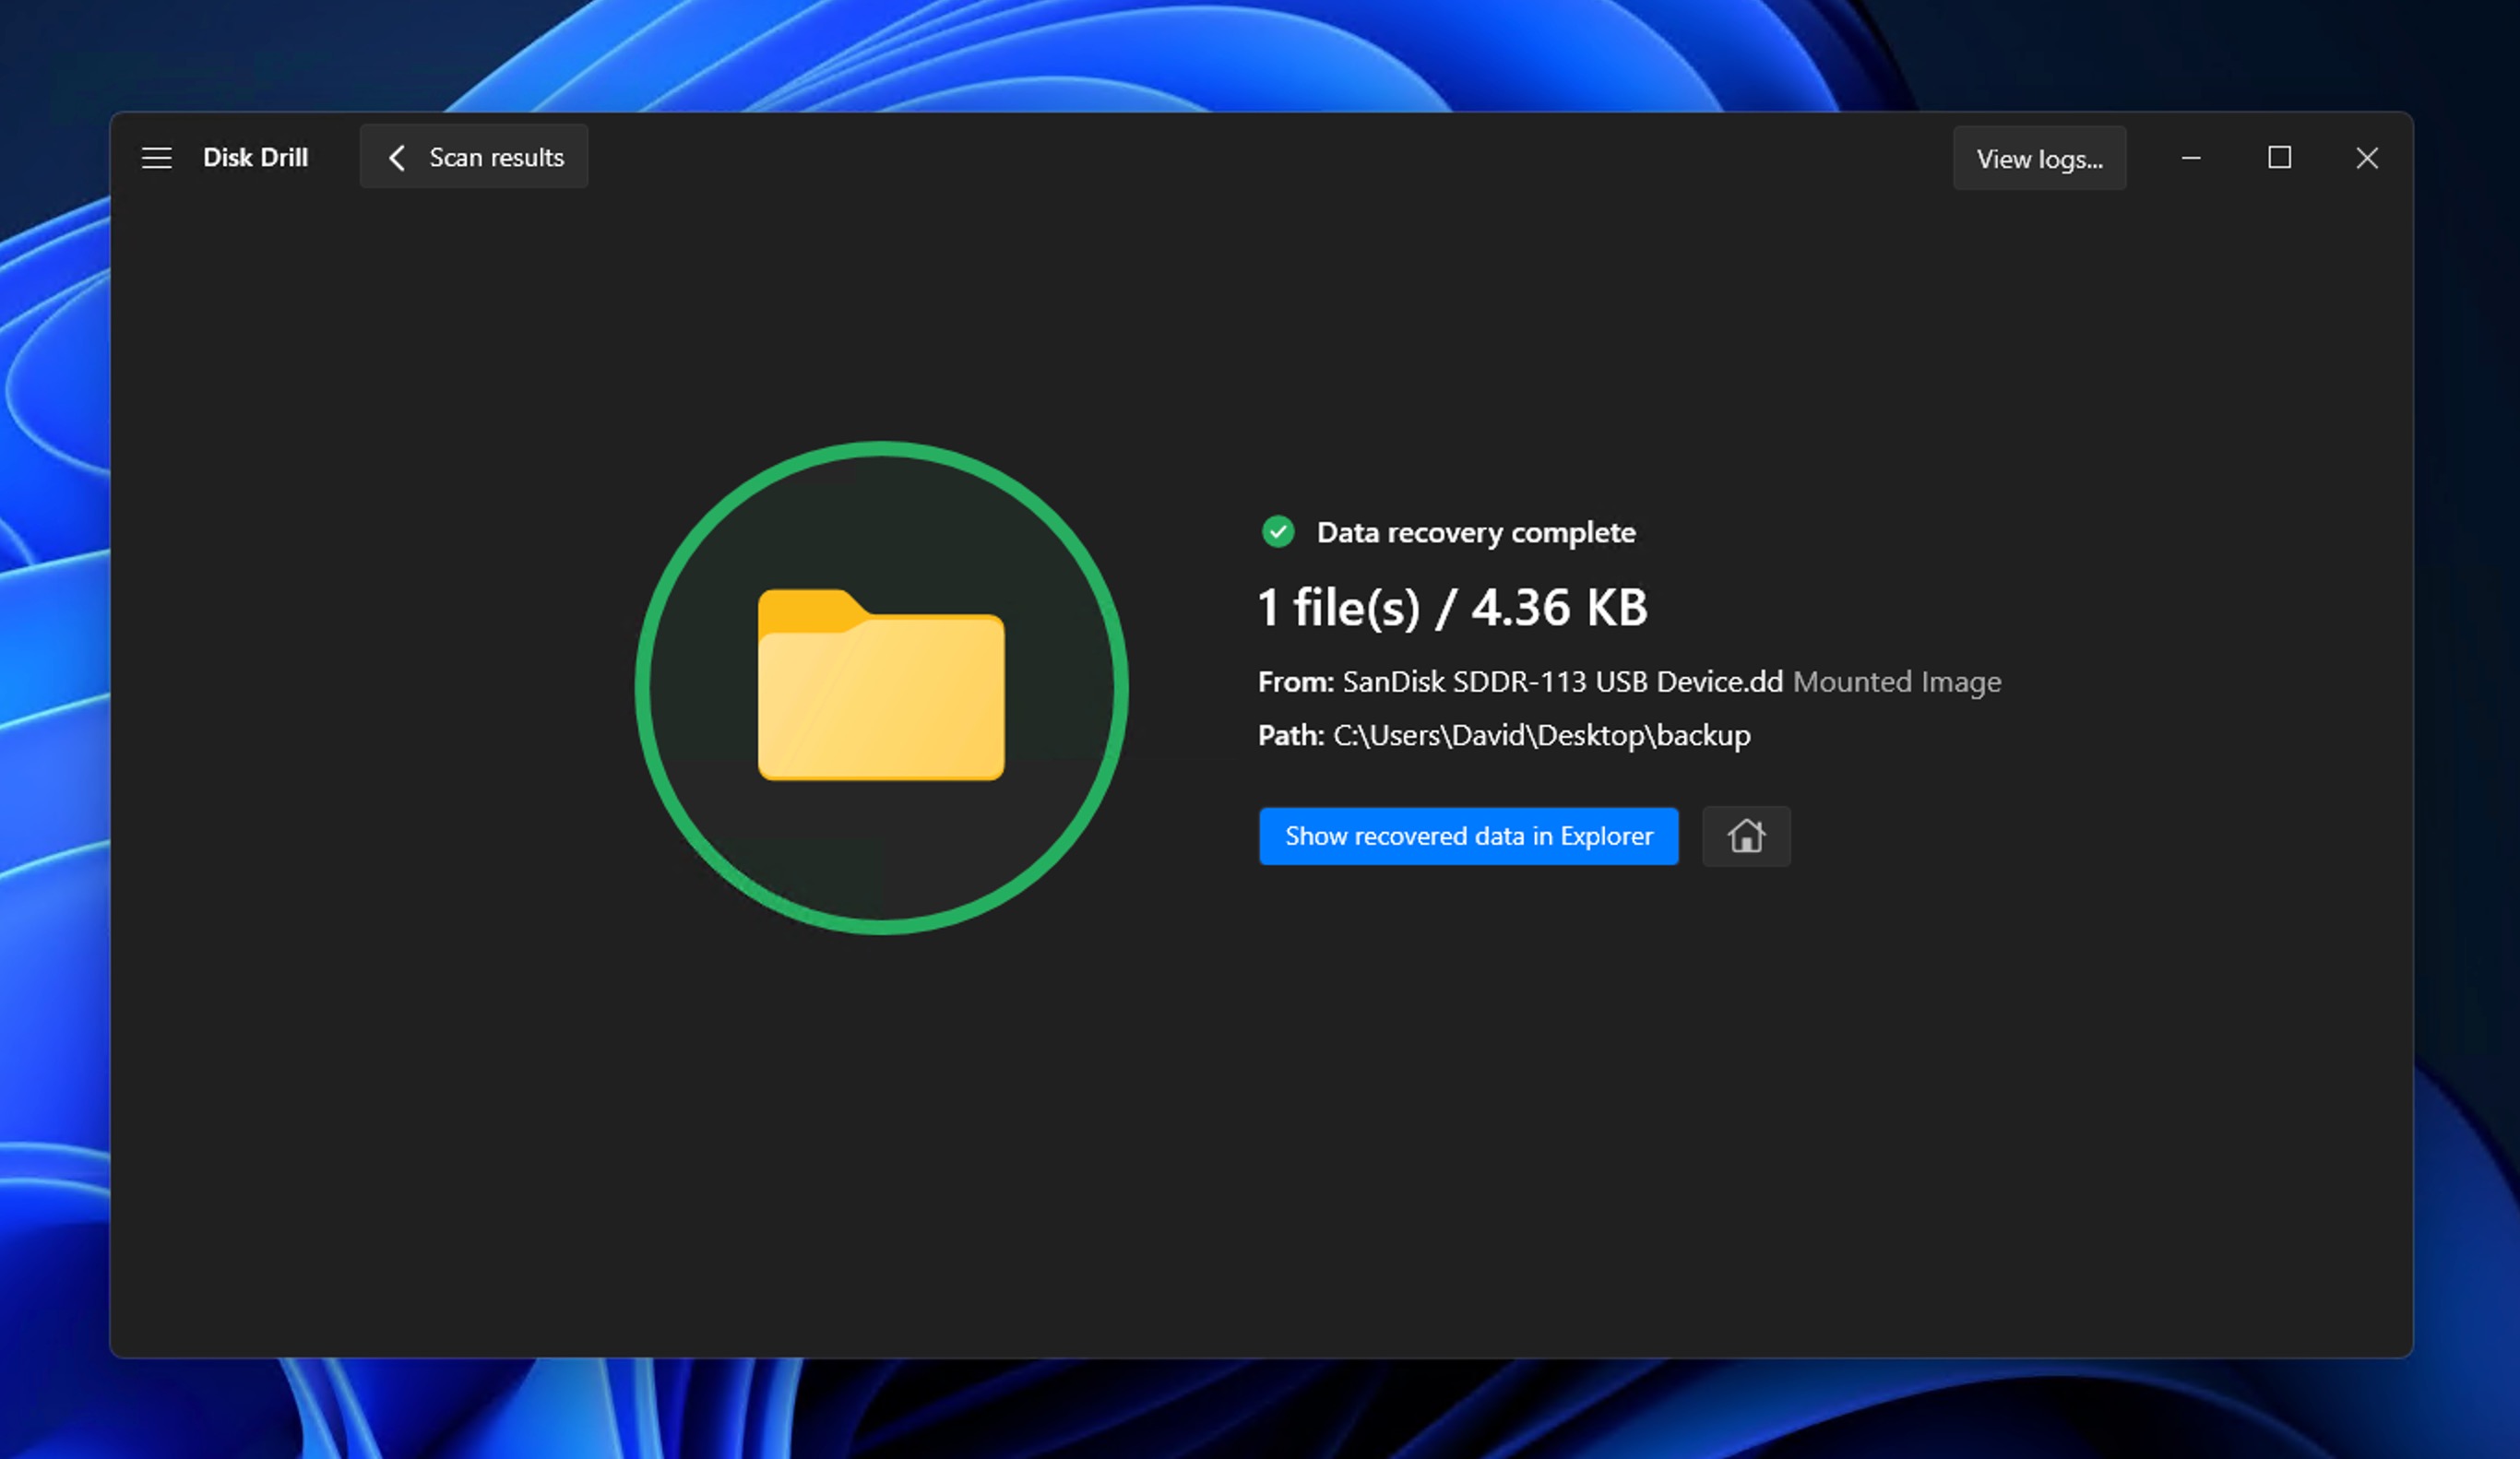Open View logs
This screenshot has width=2520, height=1459.
coord(2039,158)
